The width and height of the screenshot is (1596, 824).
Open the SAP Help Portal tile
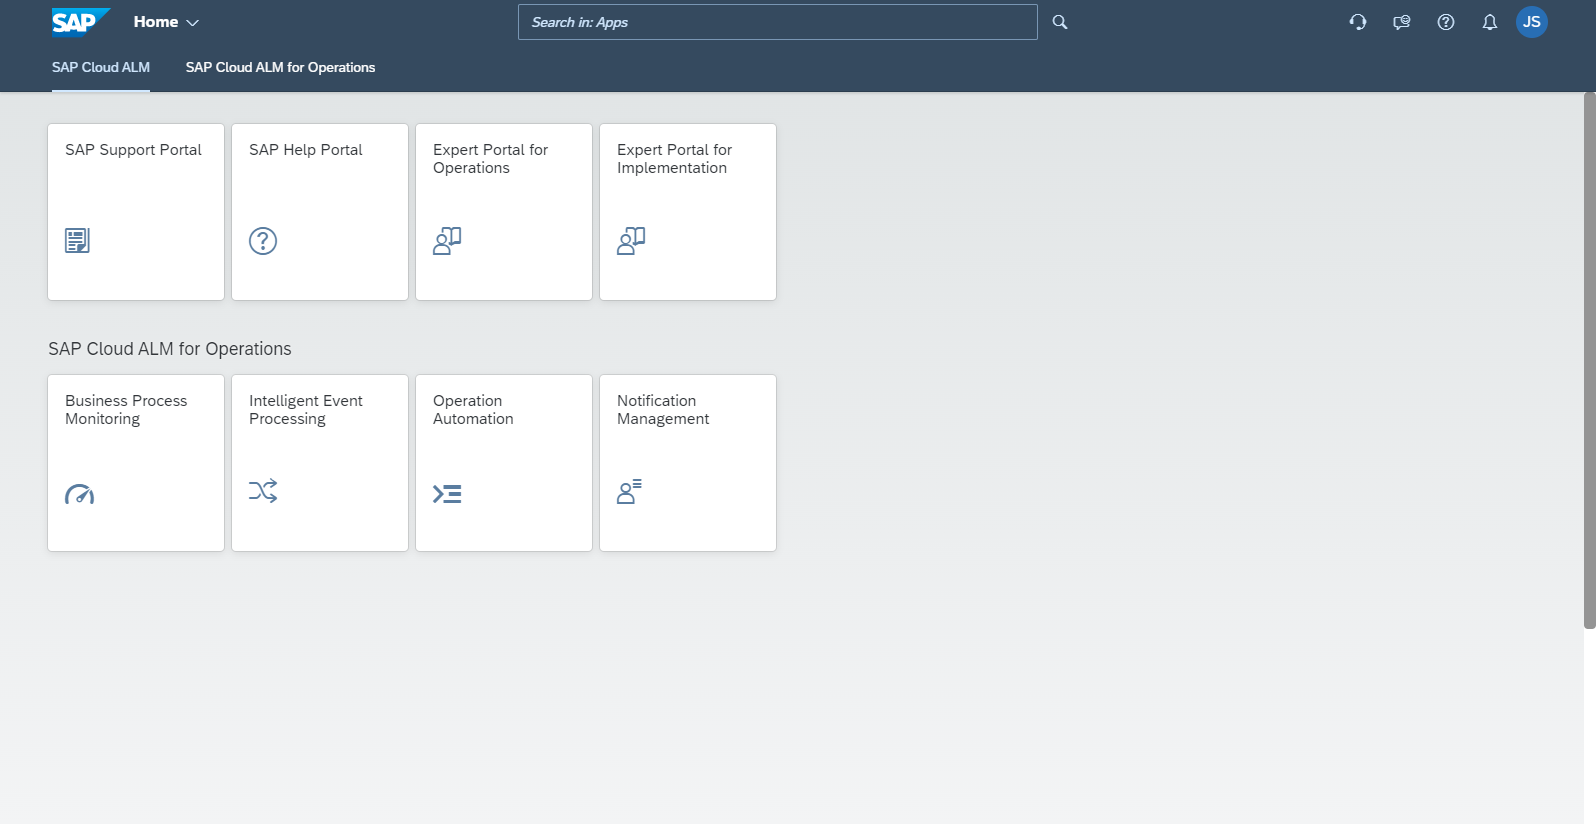320,212
